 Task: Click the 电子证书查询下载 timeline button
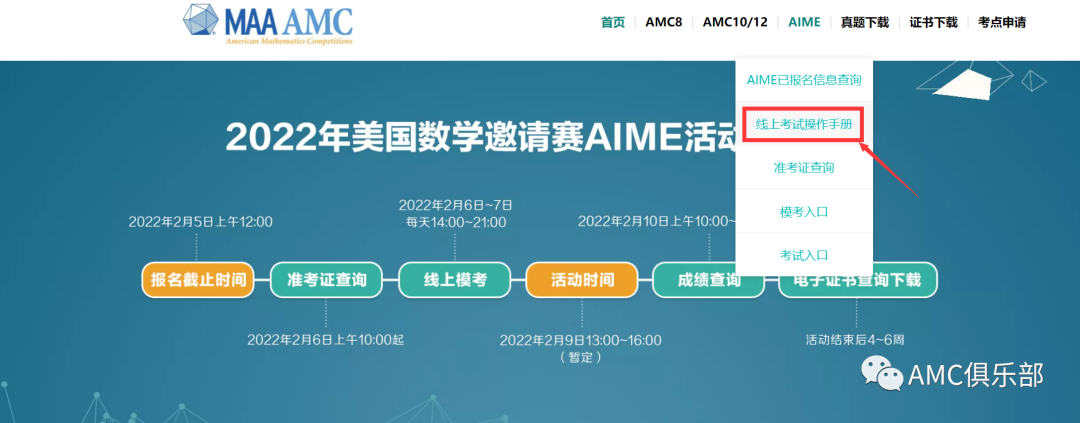coord(857,280)
